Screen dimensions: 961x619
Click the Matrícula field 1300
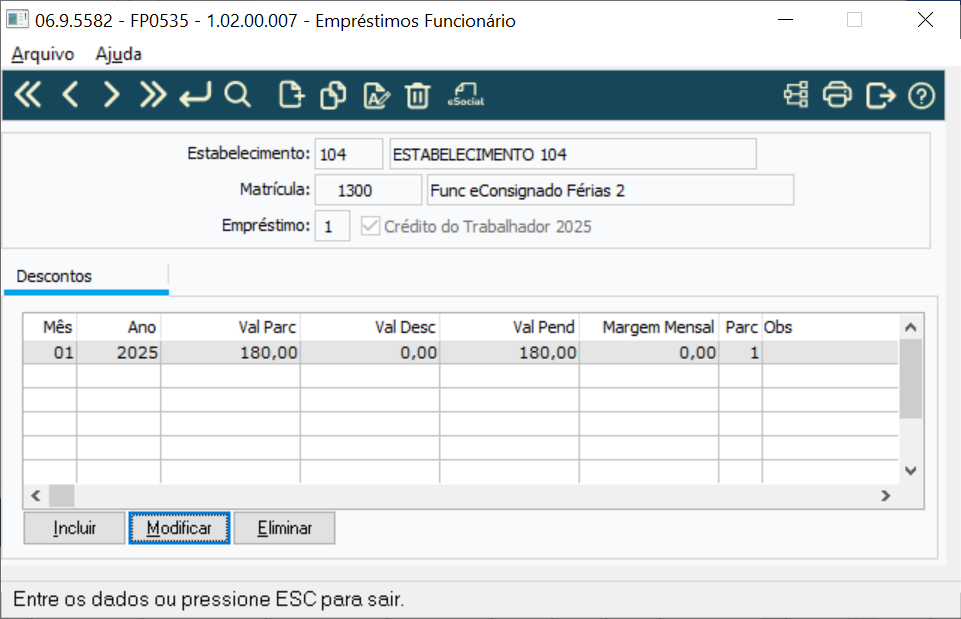368,190
